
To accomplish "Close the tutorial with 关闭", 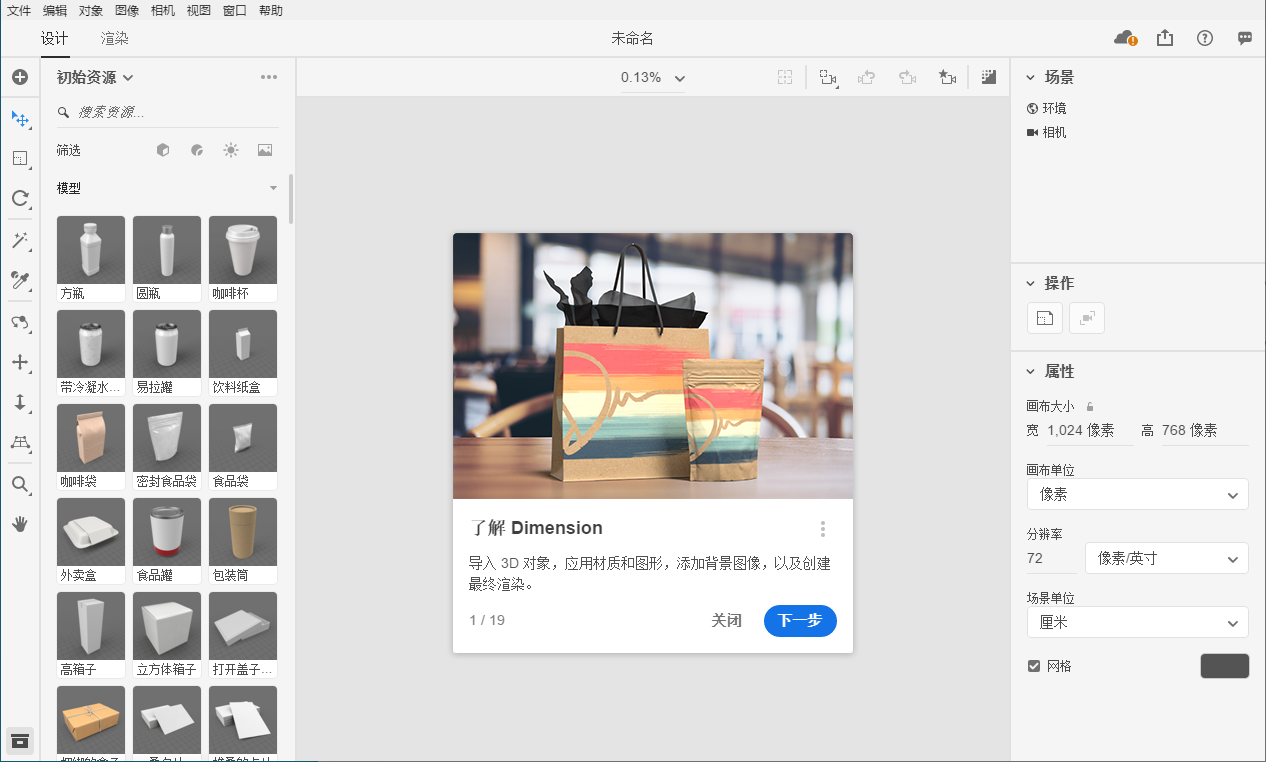I will pos(727,621).
